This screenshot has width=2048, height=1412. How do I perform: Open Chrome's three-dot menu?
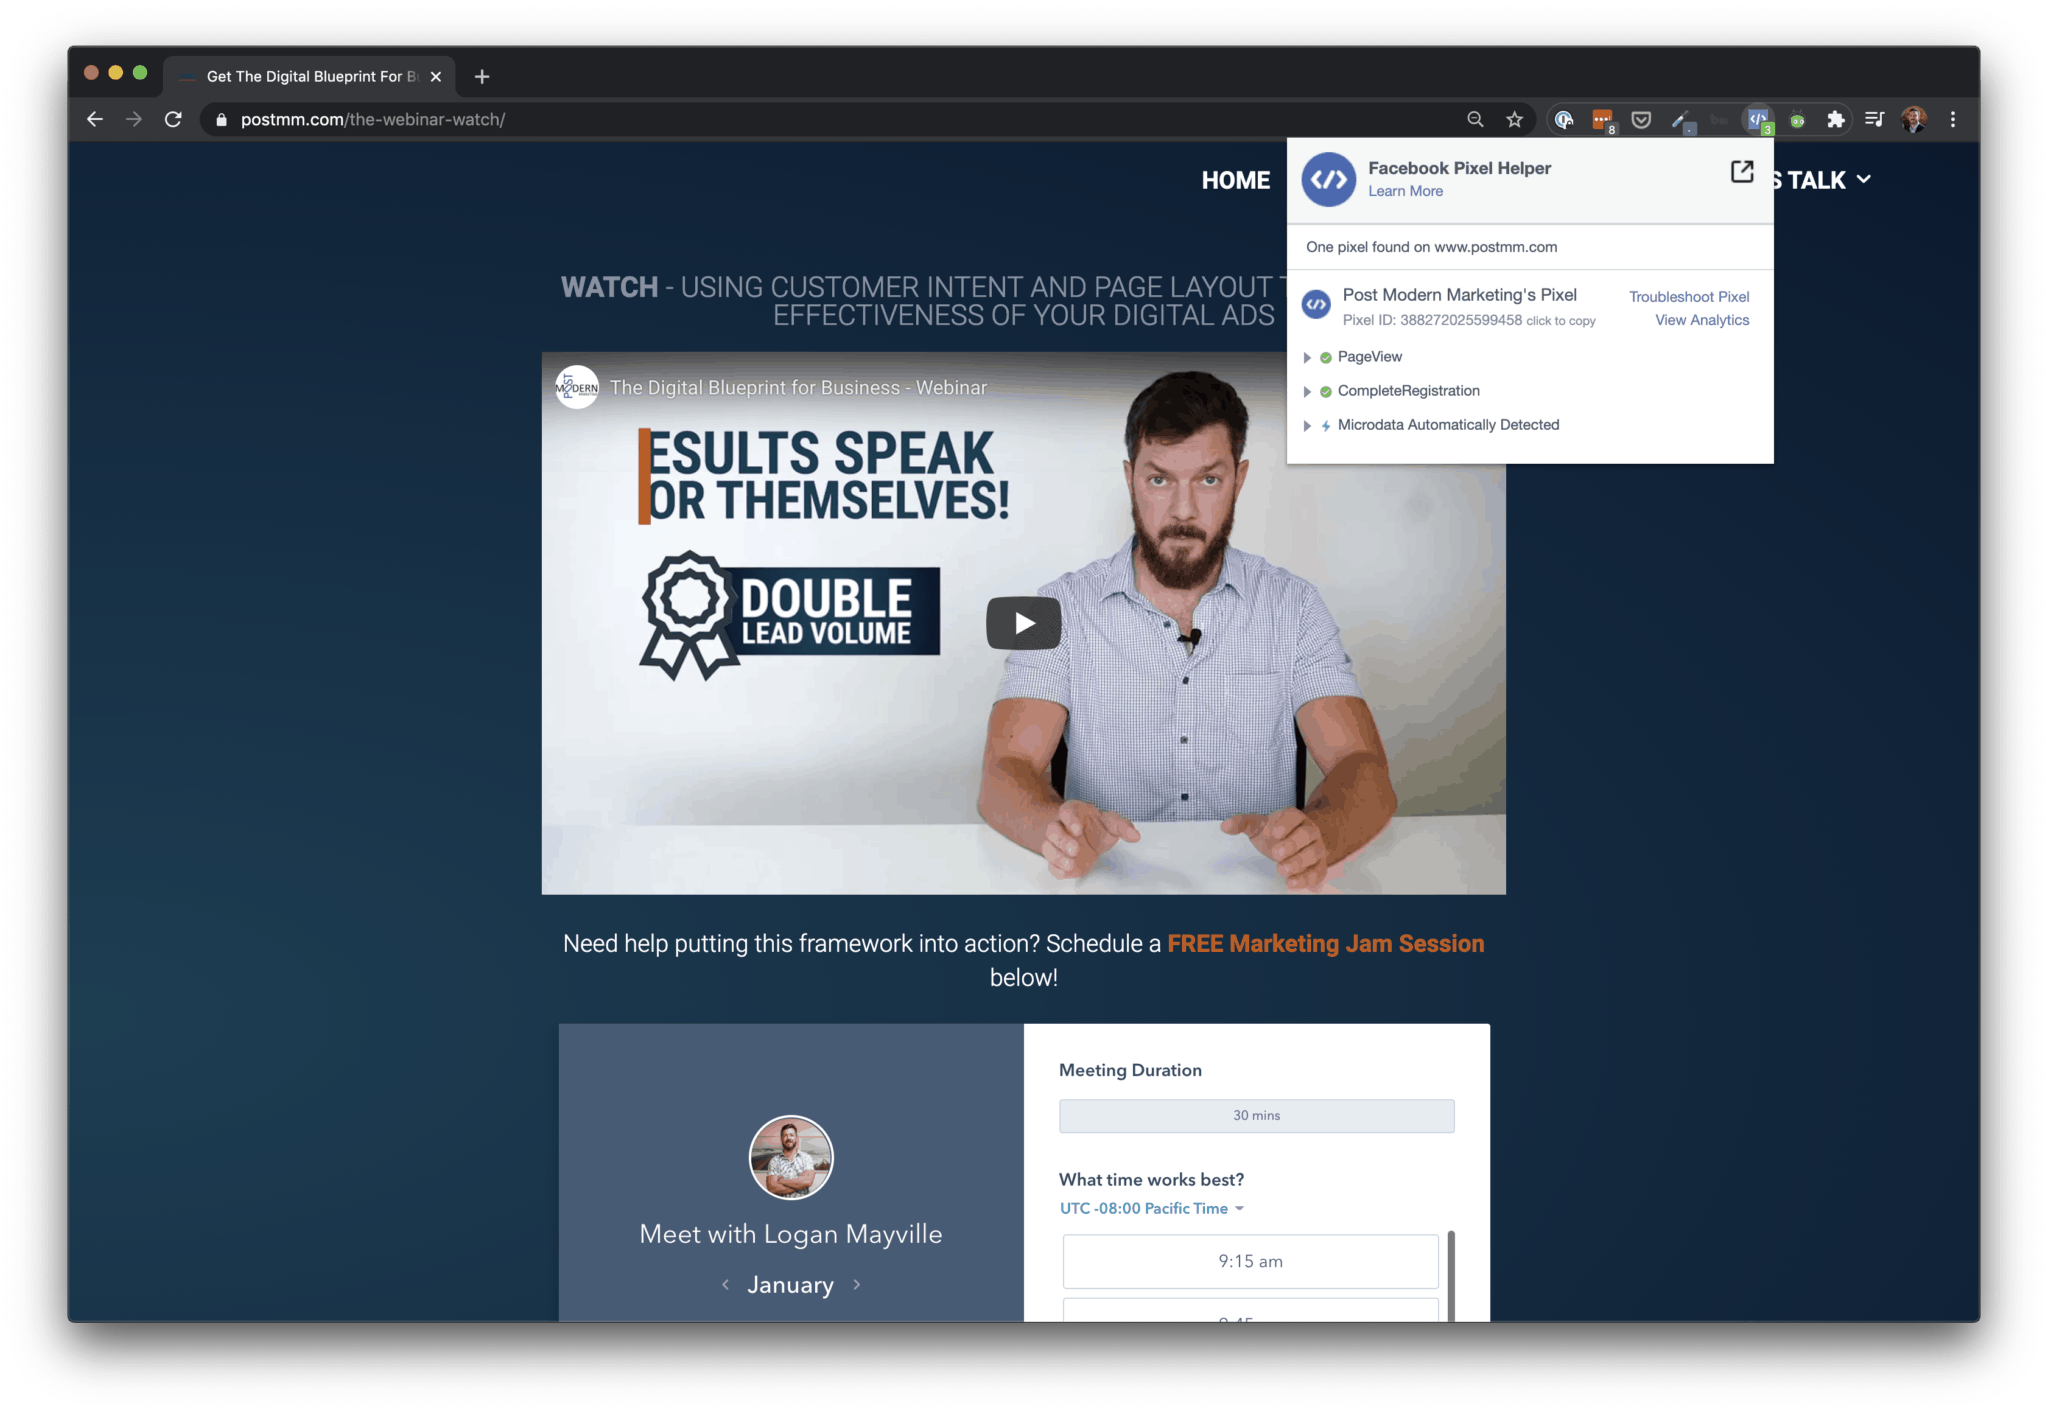[x=1953, y=119]
